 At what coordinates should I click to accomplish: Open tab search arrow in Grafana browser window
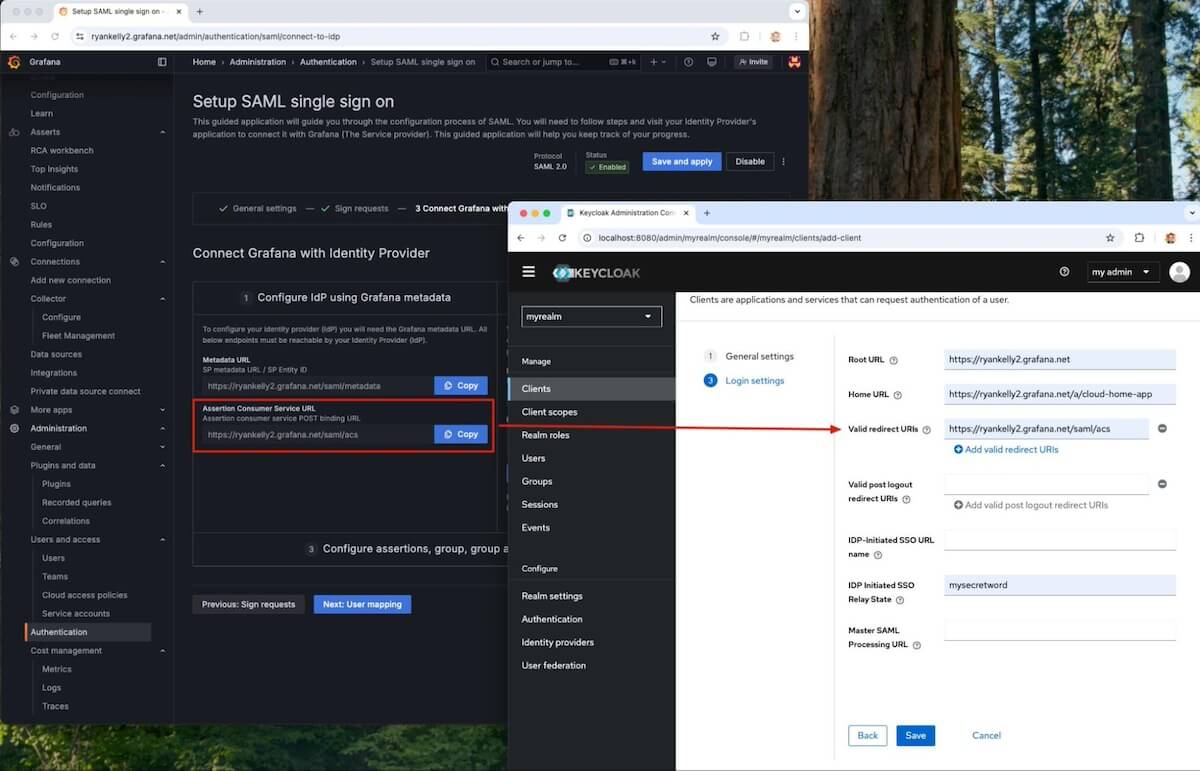click(797, 11)
